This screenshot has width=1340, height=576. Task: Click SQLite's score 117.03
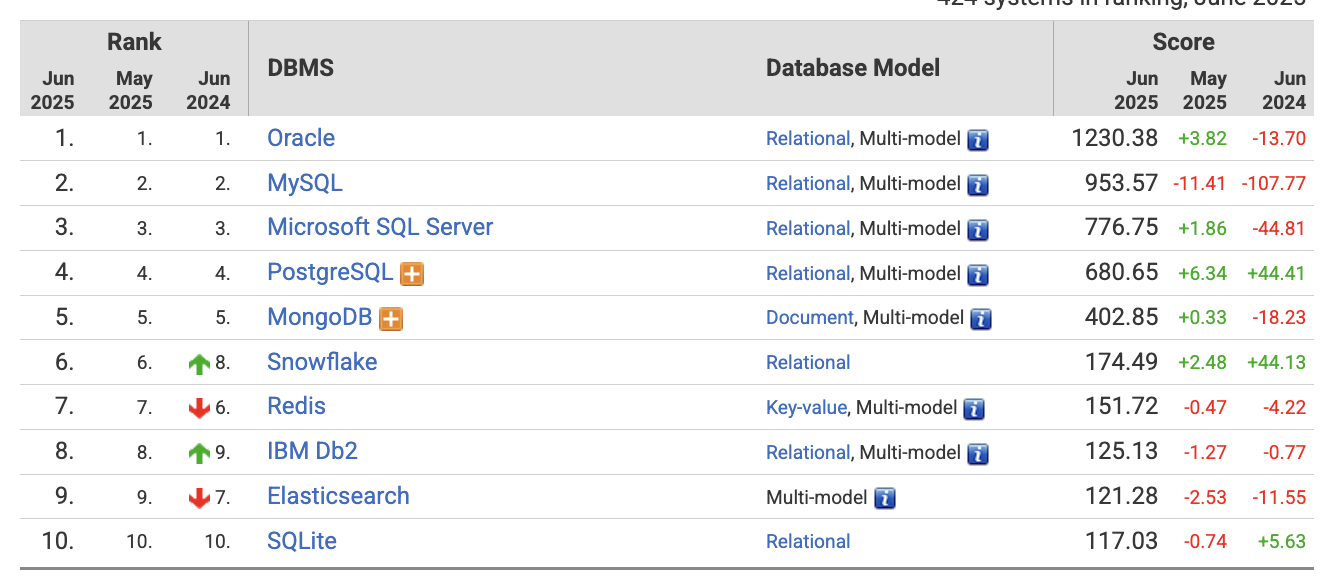click(x=1121, y=541)
